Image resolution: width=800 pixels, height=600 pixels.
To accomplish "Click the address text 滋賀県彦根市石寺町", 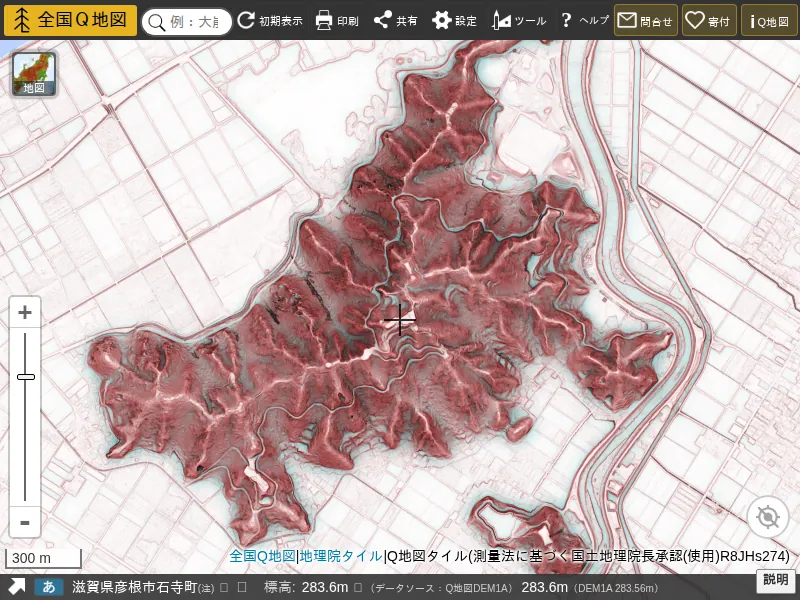I will pyautogui.click(x=135, y=587).
